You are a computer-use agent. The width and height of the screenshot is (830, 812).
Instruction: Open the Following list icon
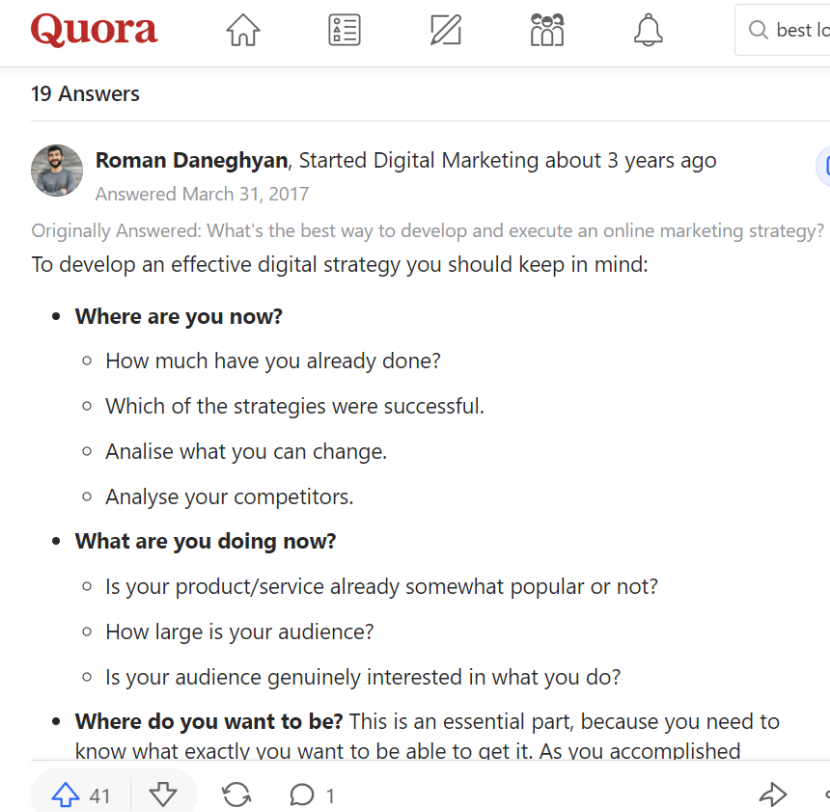[344, 31]
